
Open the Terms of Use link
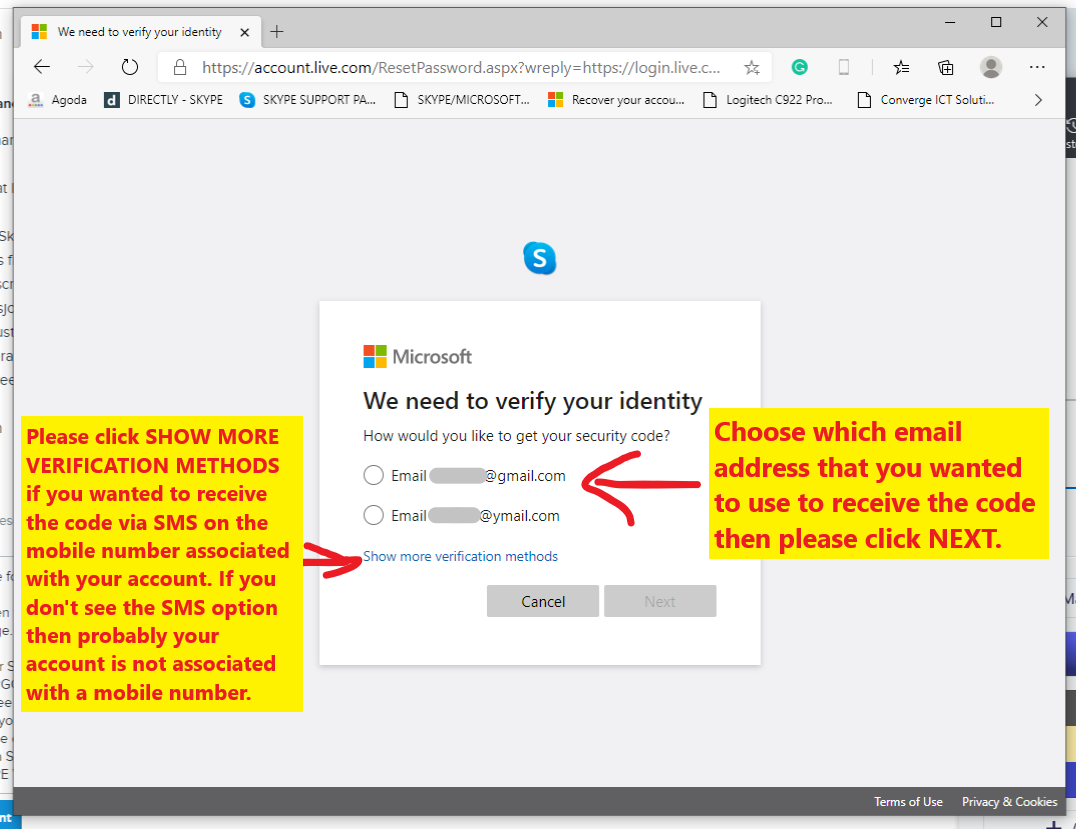pyautogui.click(x=908, y=802)
